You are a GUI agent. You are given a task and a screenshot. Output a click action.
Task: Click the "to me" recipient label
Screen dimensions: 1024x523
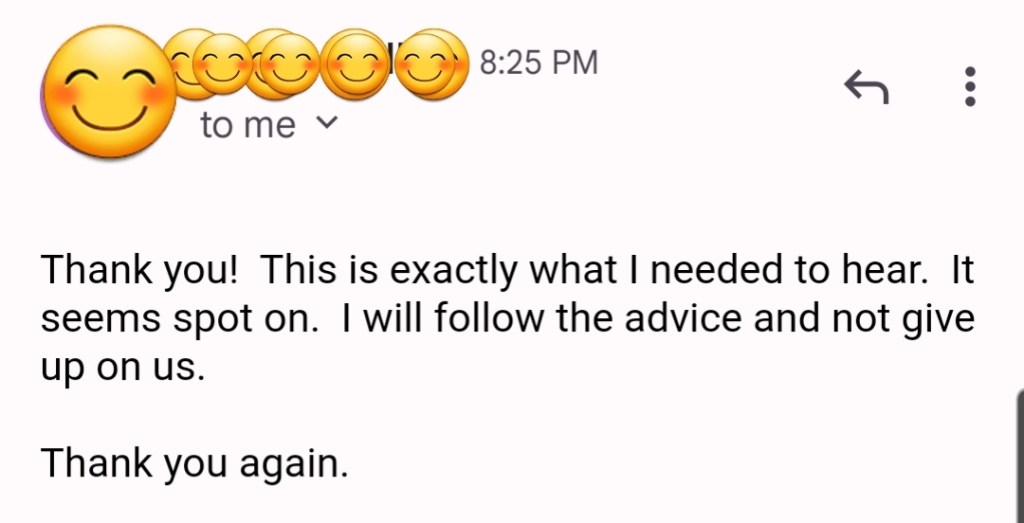click(x=248, y=126)
